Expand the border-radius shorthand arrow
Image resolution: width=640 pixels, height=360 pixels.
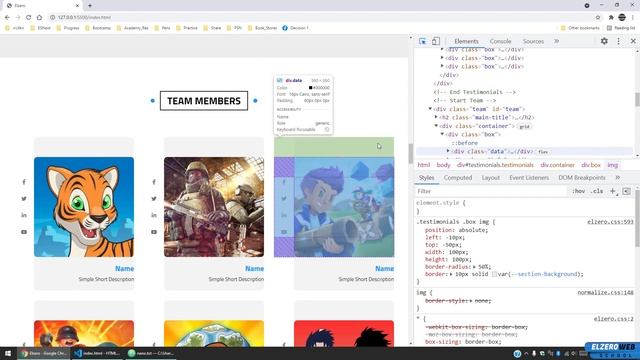[x=474, y=267]
